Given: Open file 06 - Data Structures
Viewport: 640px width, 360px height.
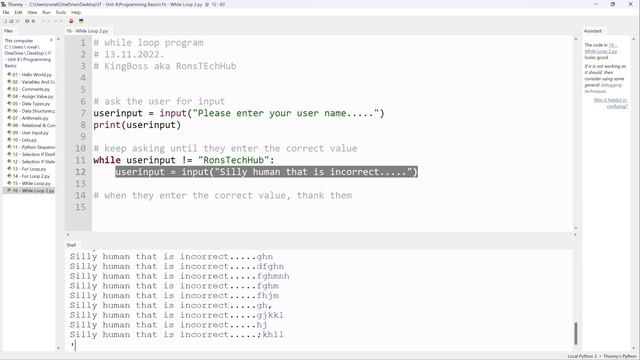Looking at the screenshot, I should [x=32, y=111].
